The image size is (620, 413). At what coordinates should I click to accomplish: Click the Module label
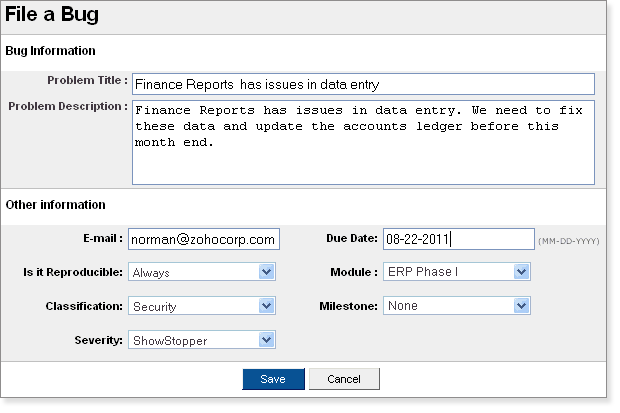pos(354,273)
